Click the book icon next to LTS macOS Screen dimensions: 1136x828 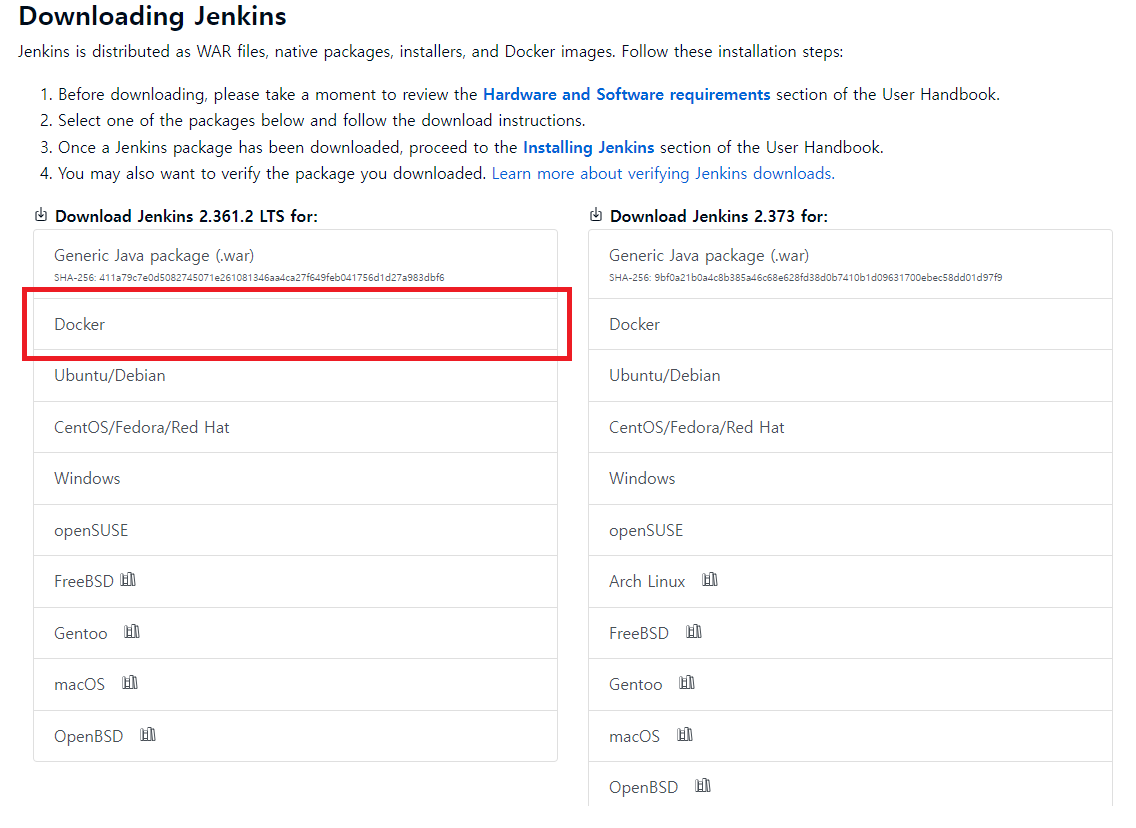tap(130, 683)
